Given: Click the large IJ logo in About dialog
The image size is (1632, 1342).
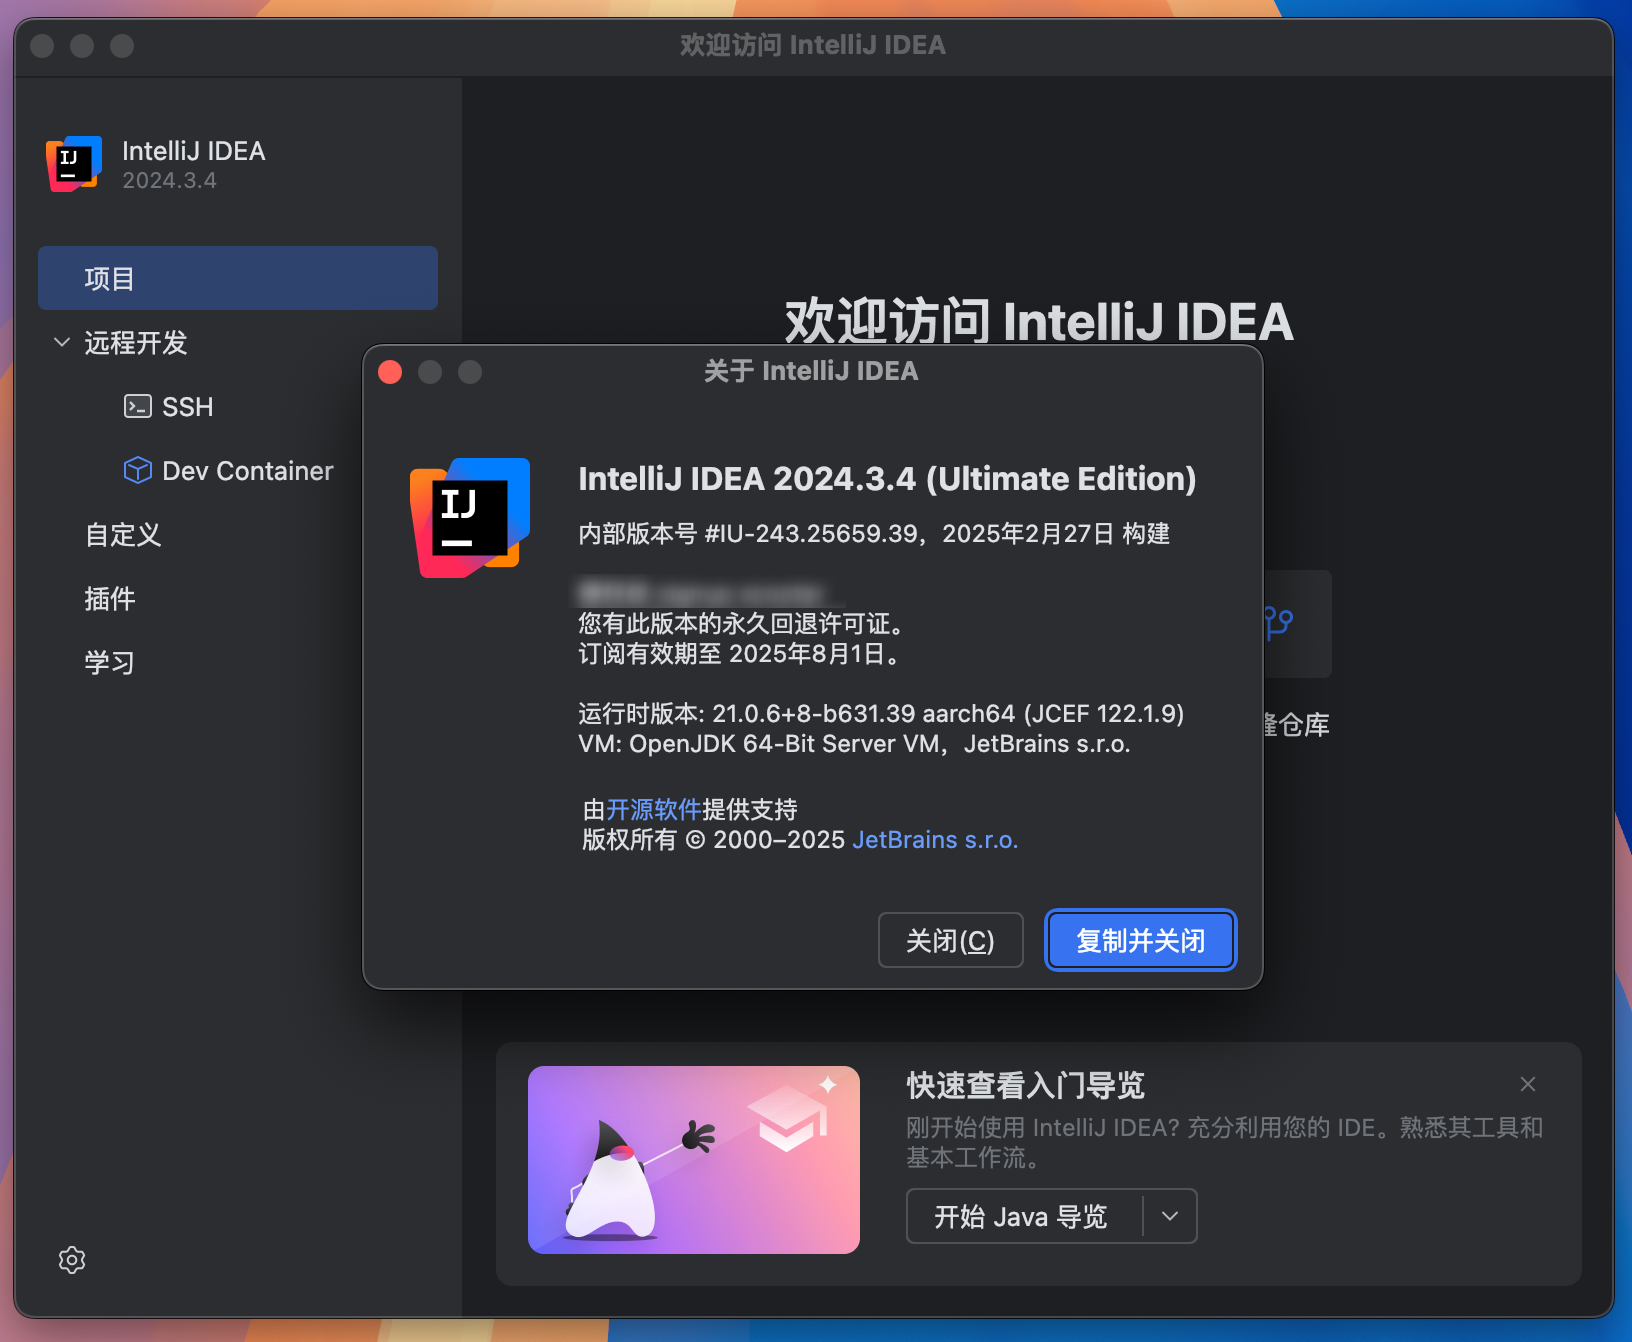Looking at the screenshot, I should 469,517.
